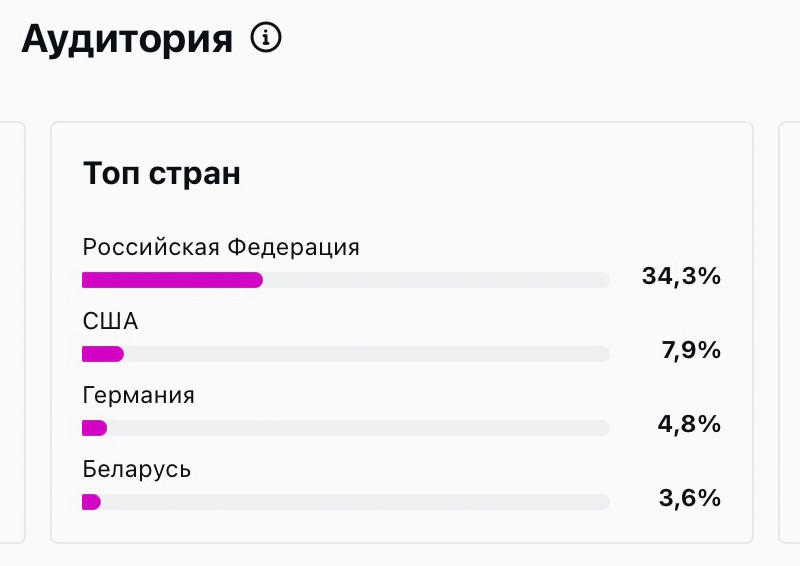This screenshot has width=800, height=566.
Task: Click the 4,8% percentage value
Action: coord(689,425)
